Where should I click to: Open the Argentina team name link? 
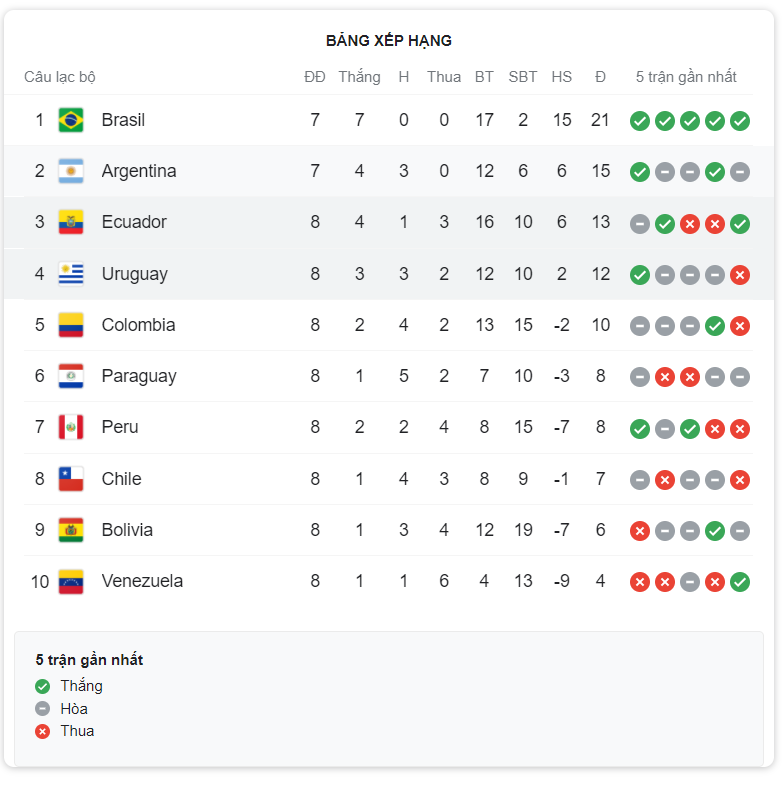pos(139,171)
